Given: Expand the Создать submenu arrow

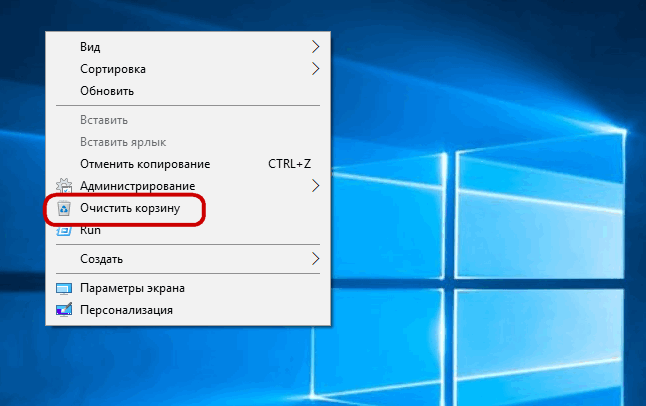Looking at the screenshot, I should [x=315, y=259].
